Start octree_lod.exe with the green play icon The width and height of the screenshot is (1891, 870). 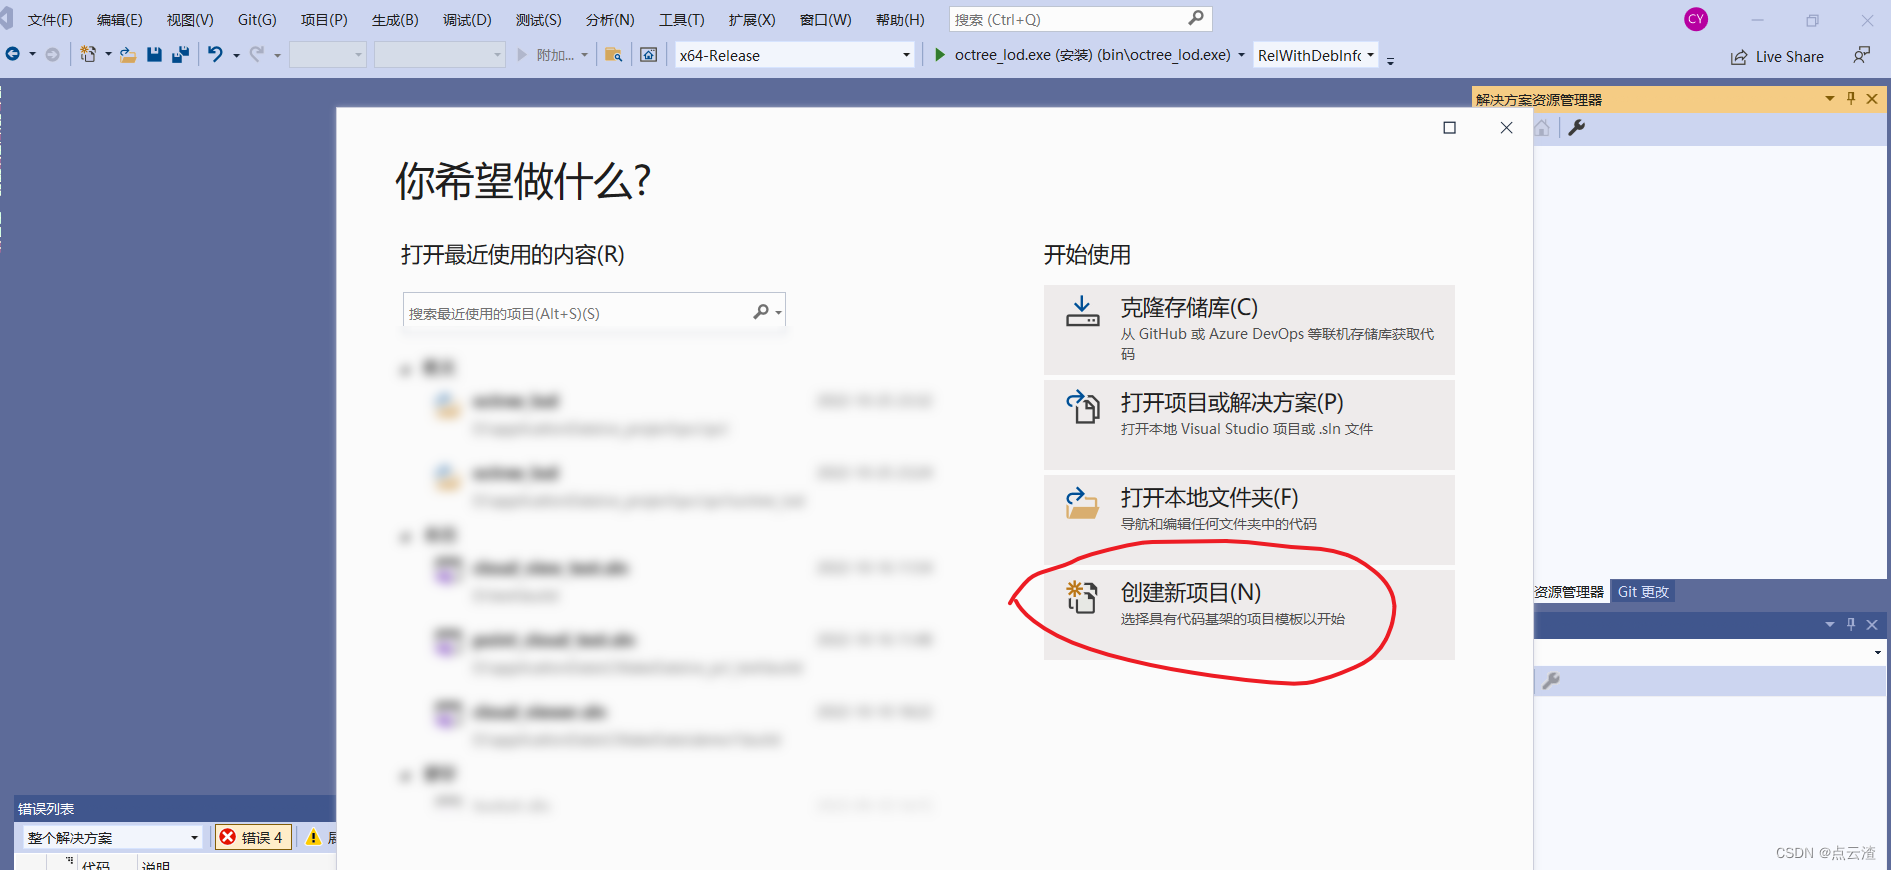coord(940,55)
